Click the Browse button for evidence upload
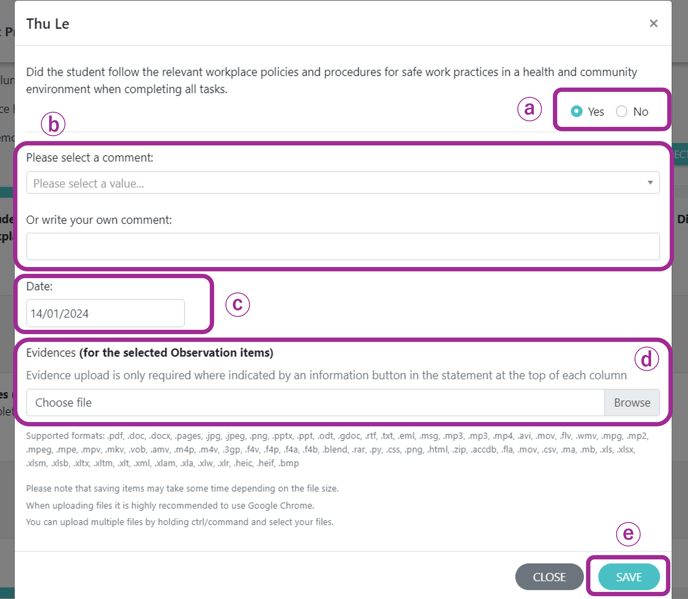This screenshot has width=688, height=599. click(x=632, y=402)
